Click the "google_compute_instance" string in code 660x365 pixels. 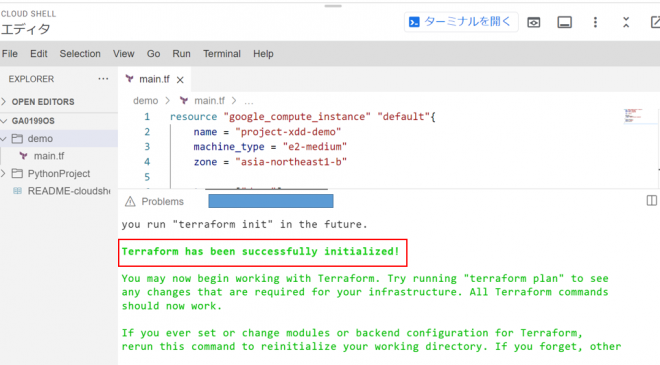[x=297, y=117]
